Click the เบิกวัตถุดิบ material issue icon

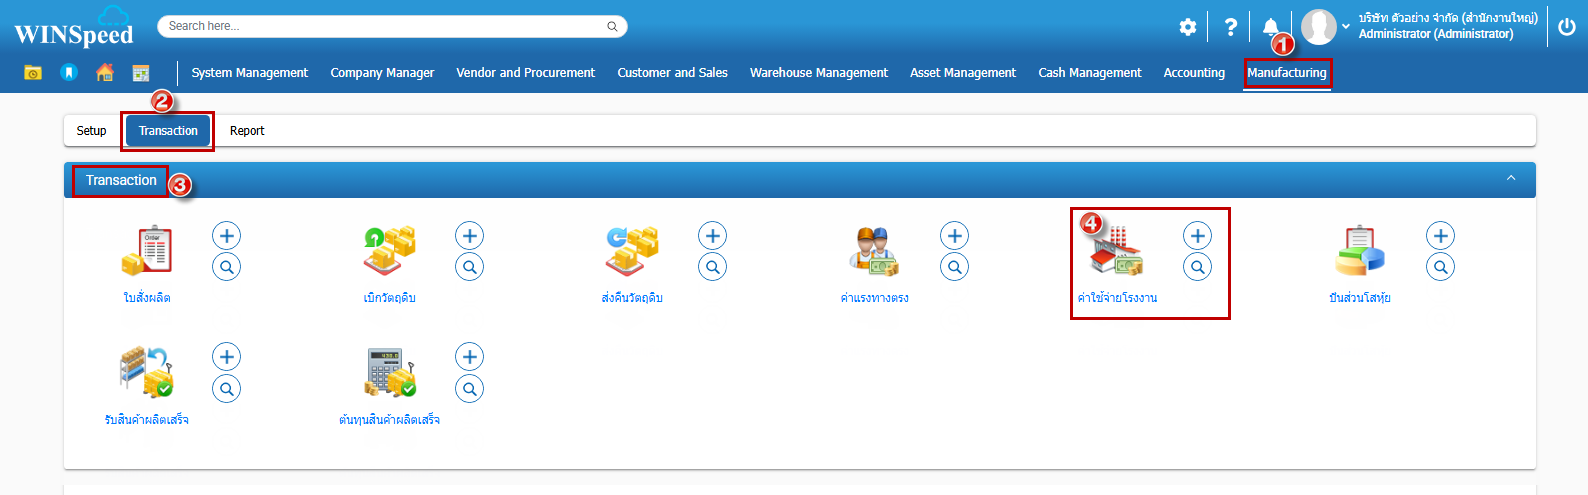389,251
